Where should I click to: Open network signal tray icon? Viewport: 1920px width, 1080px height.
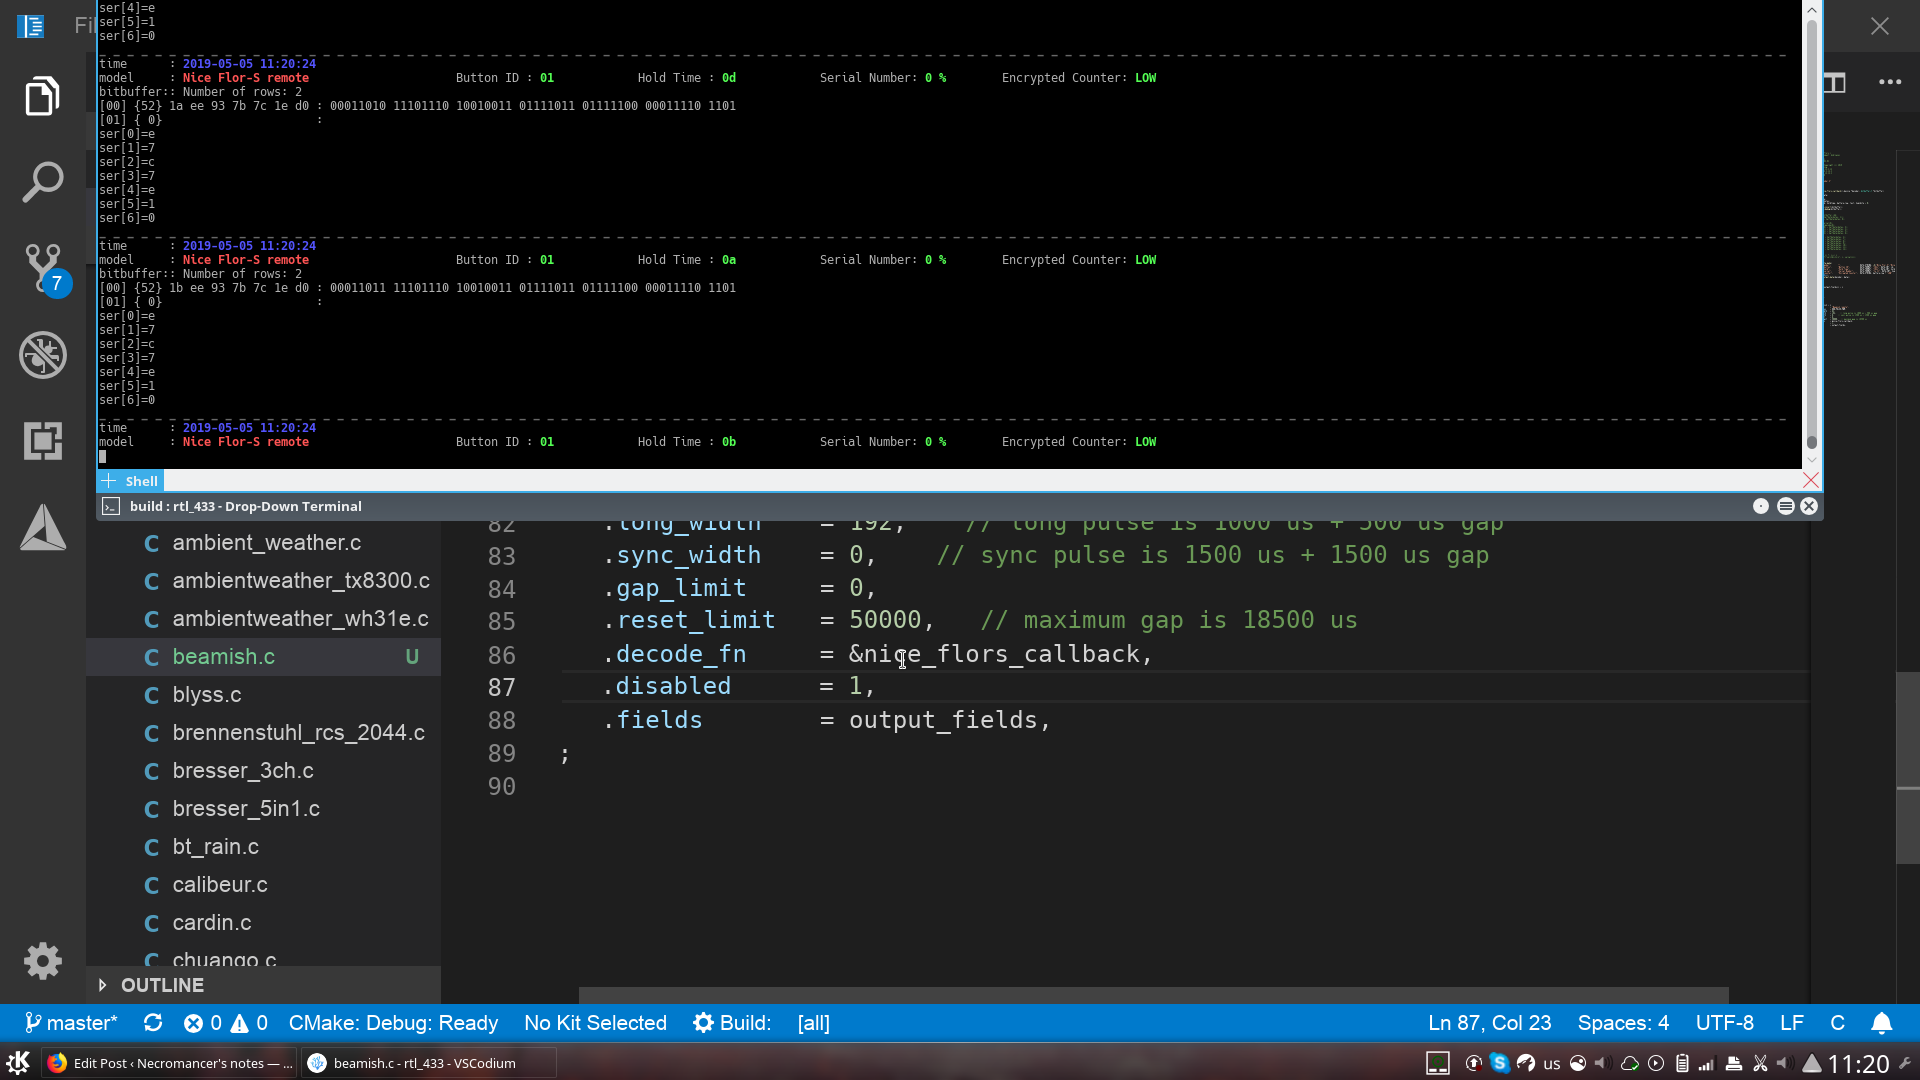click(x=1706, y=1064)
